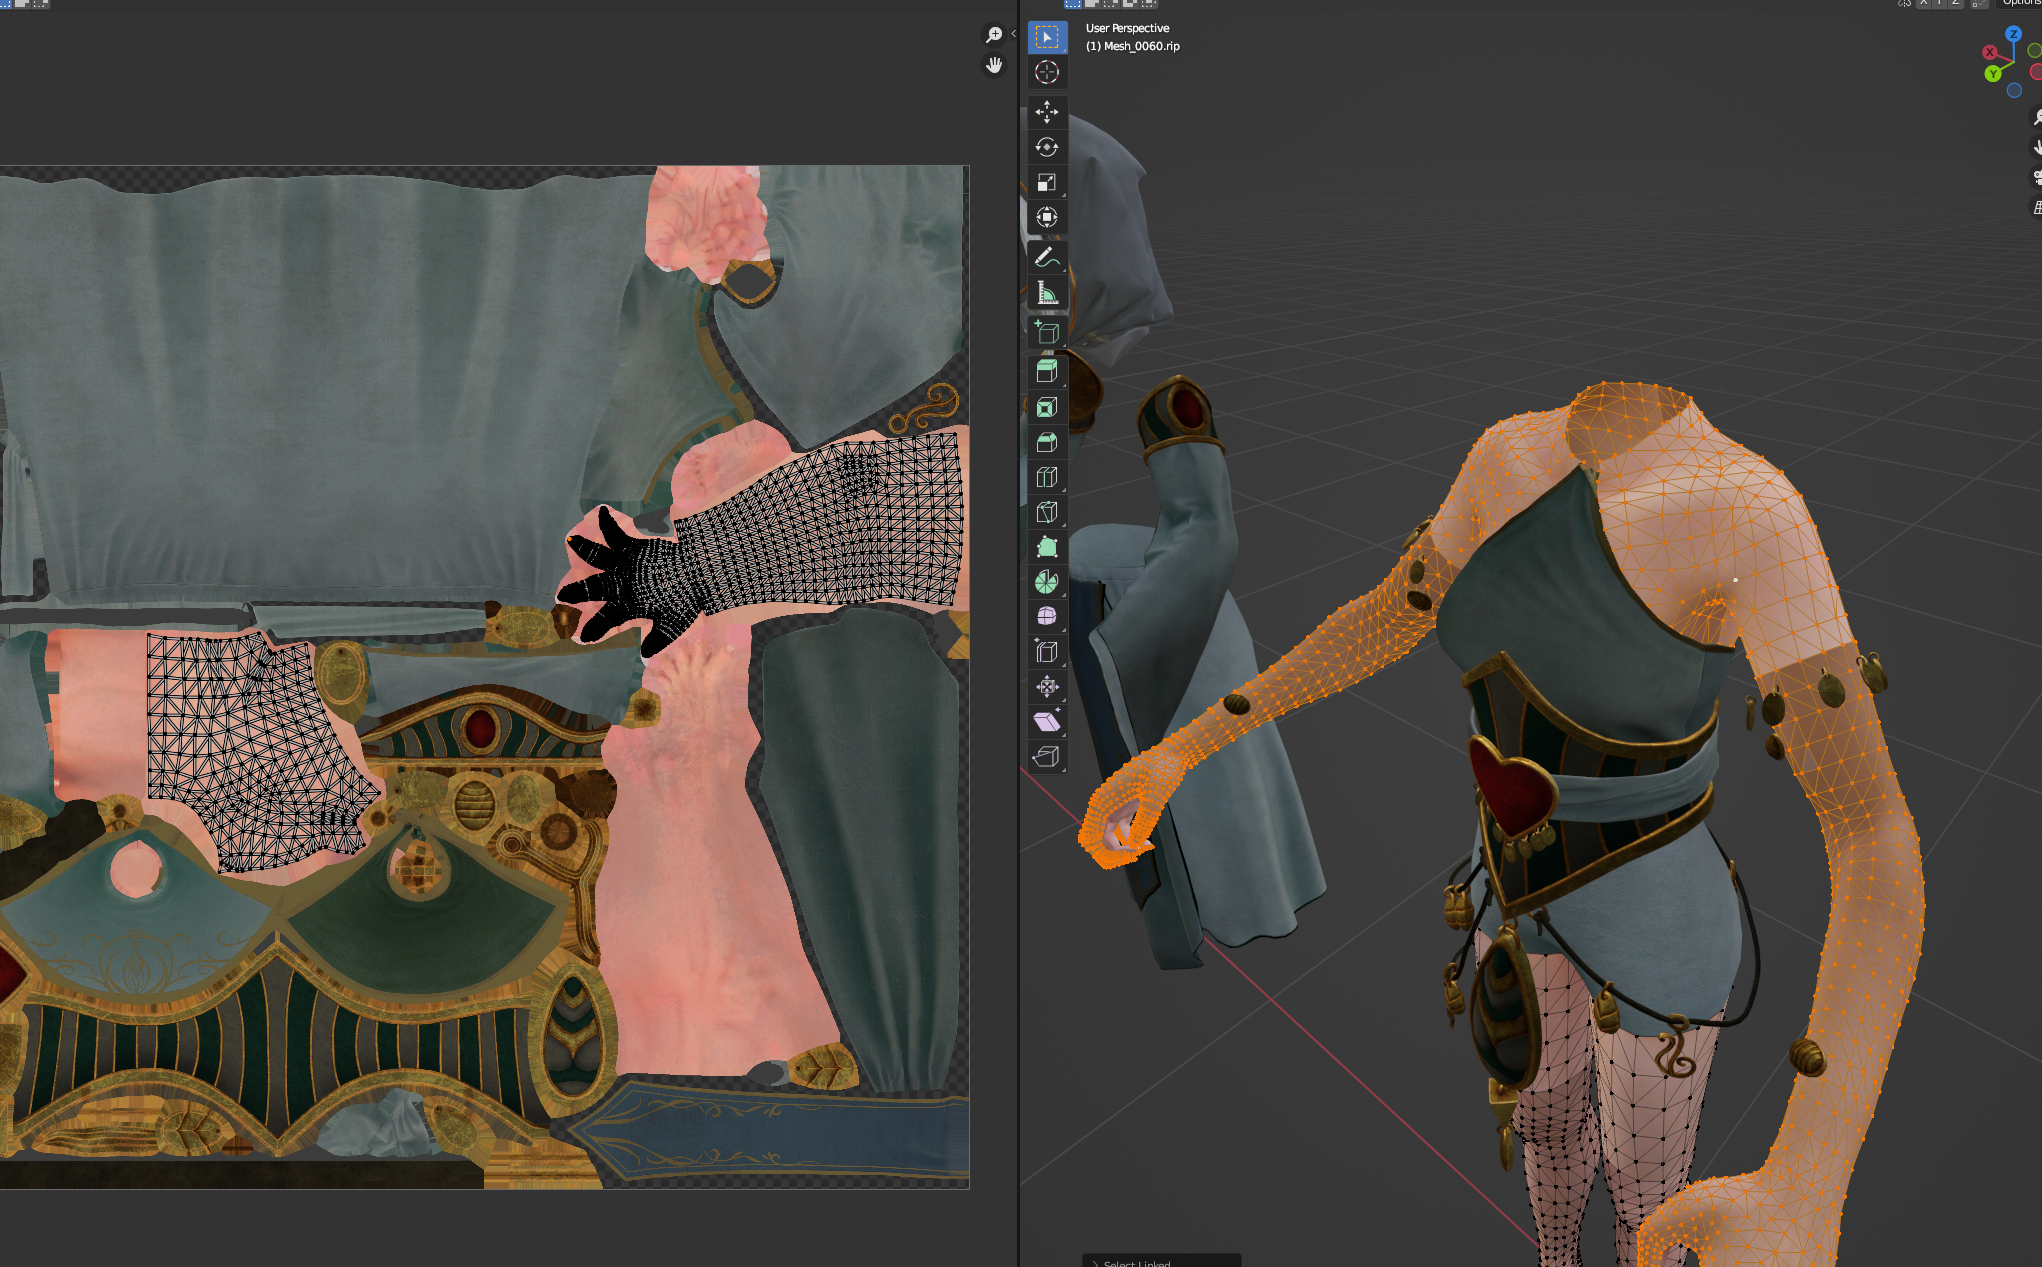Expand the UV editor sidebar arrow
The image size is (2042, 1267).
click(1013, 34)
